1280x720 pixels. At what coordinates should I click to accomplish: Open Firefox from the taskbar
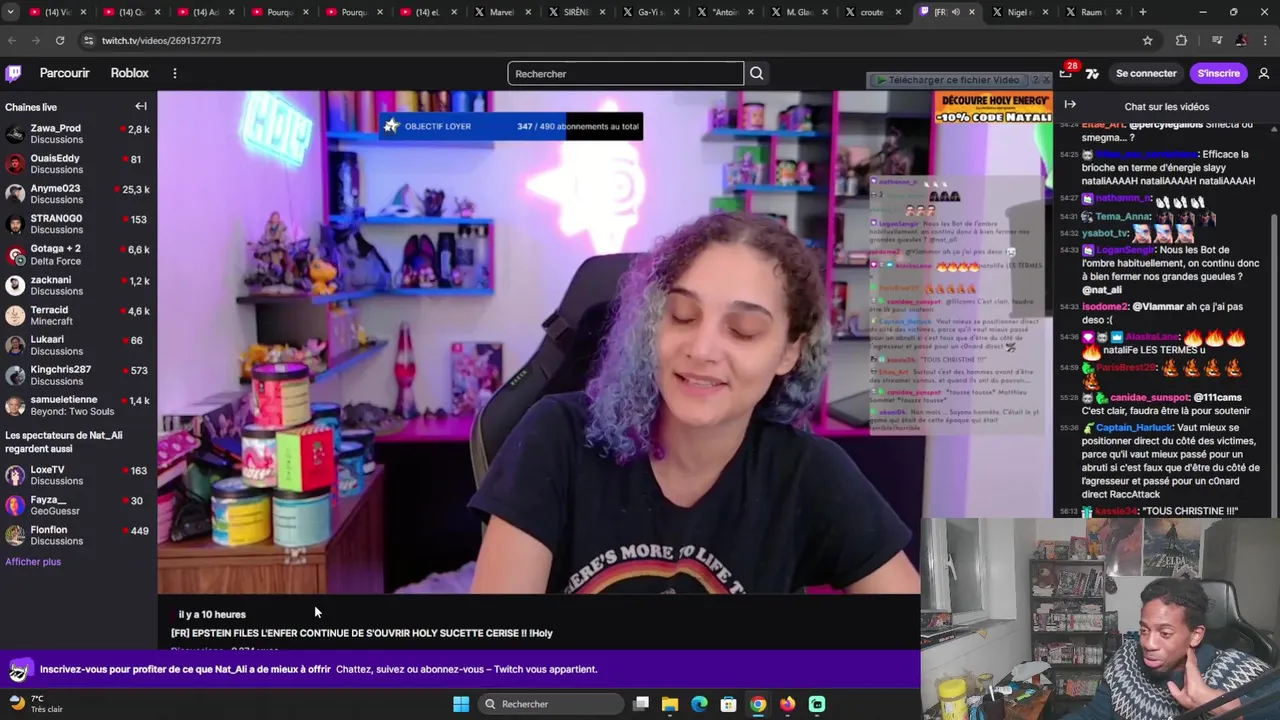click(x=787, y=704)
